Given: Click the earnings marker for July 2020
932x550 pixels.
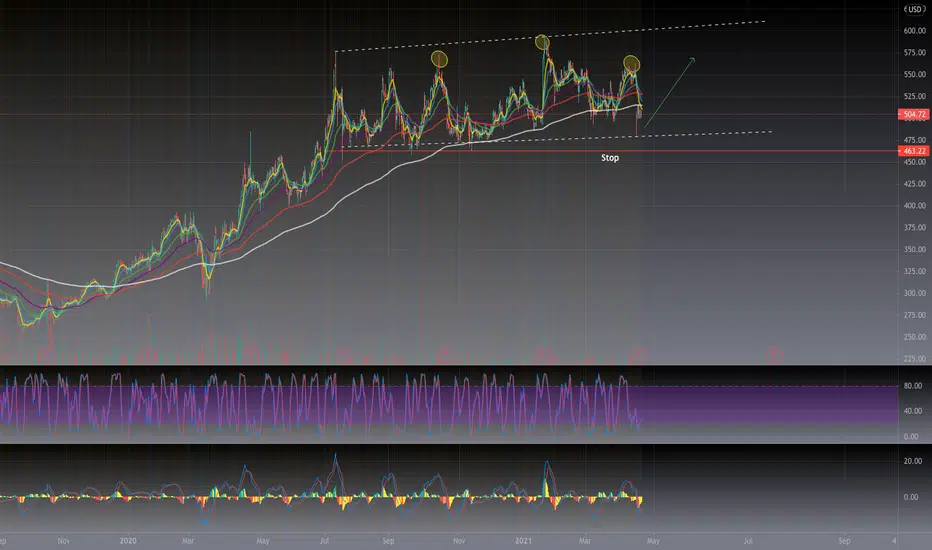Looking at the screenshot, I should [x=343, y=355].
